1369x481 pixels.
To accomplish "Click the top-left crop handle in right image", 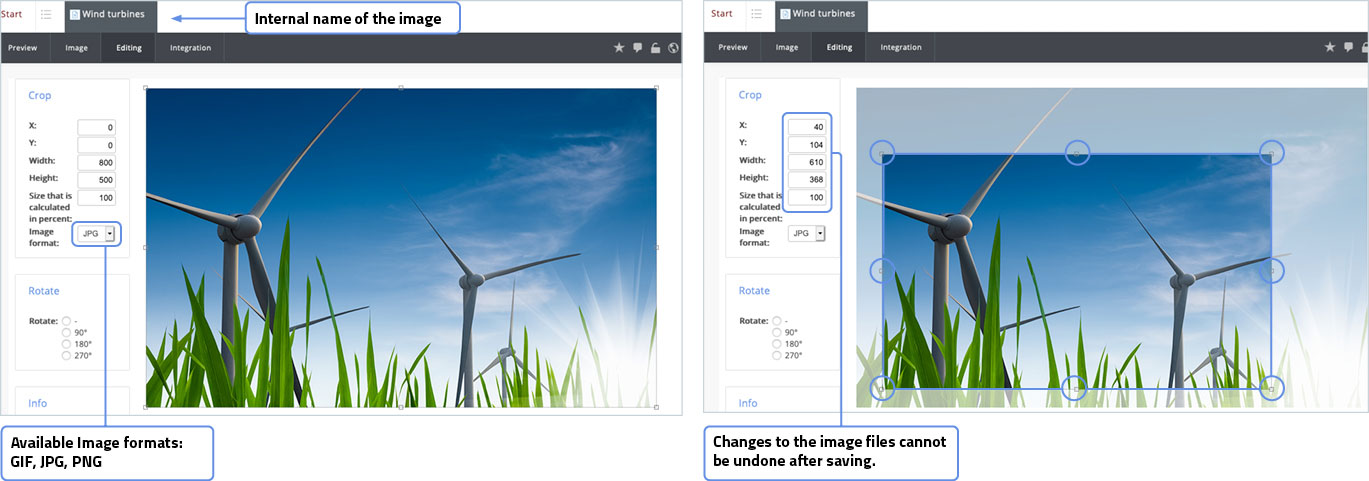I will pos(881,152).
